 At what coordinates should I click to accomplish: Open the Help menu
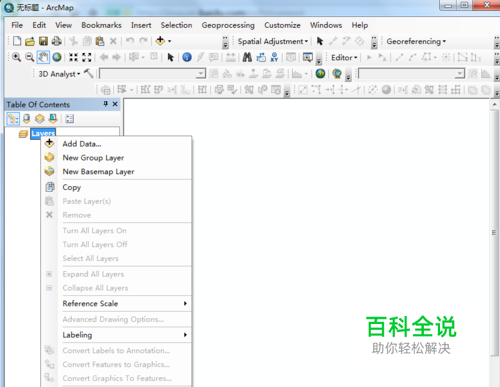point(360,25)
